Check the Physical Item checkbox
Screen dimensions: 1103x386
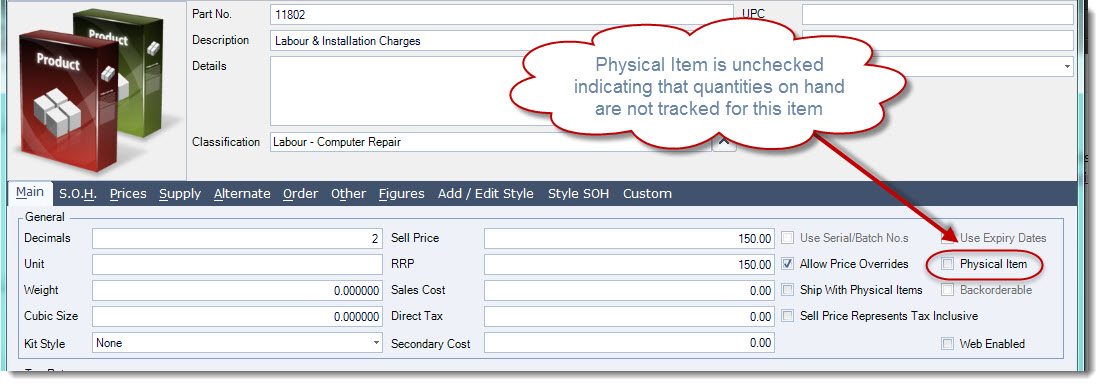pyautogui.click(x=948, y=264)
